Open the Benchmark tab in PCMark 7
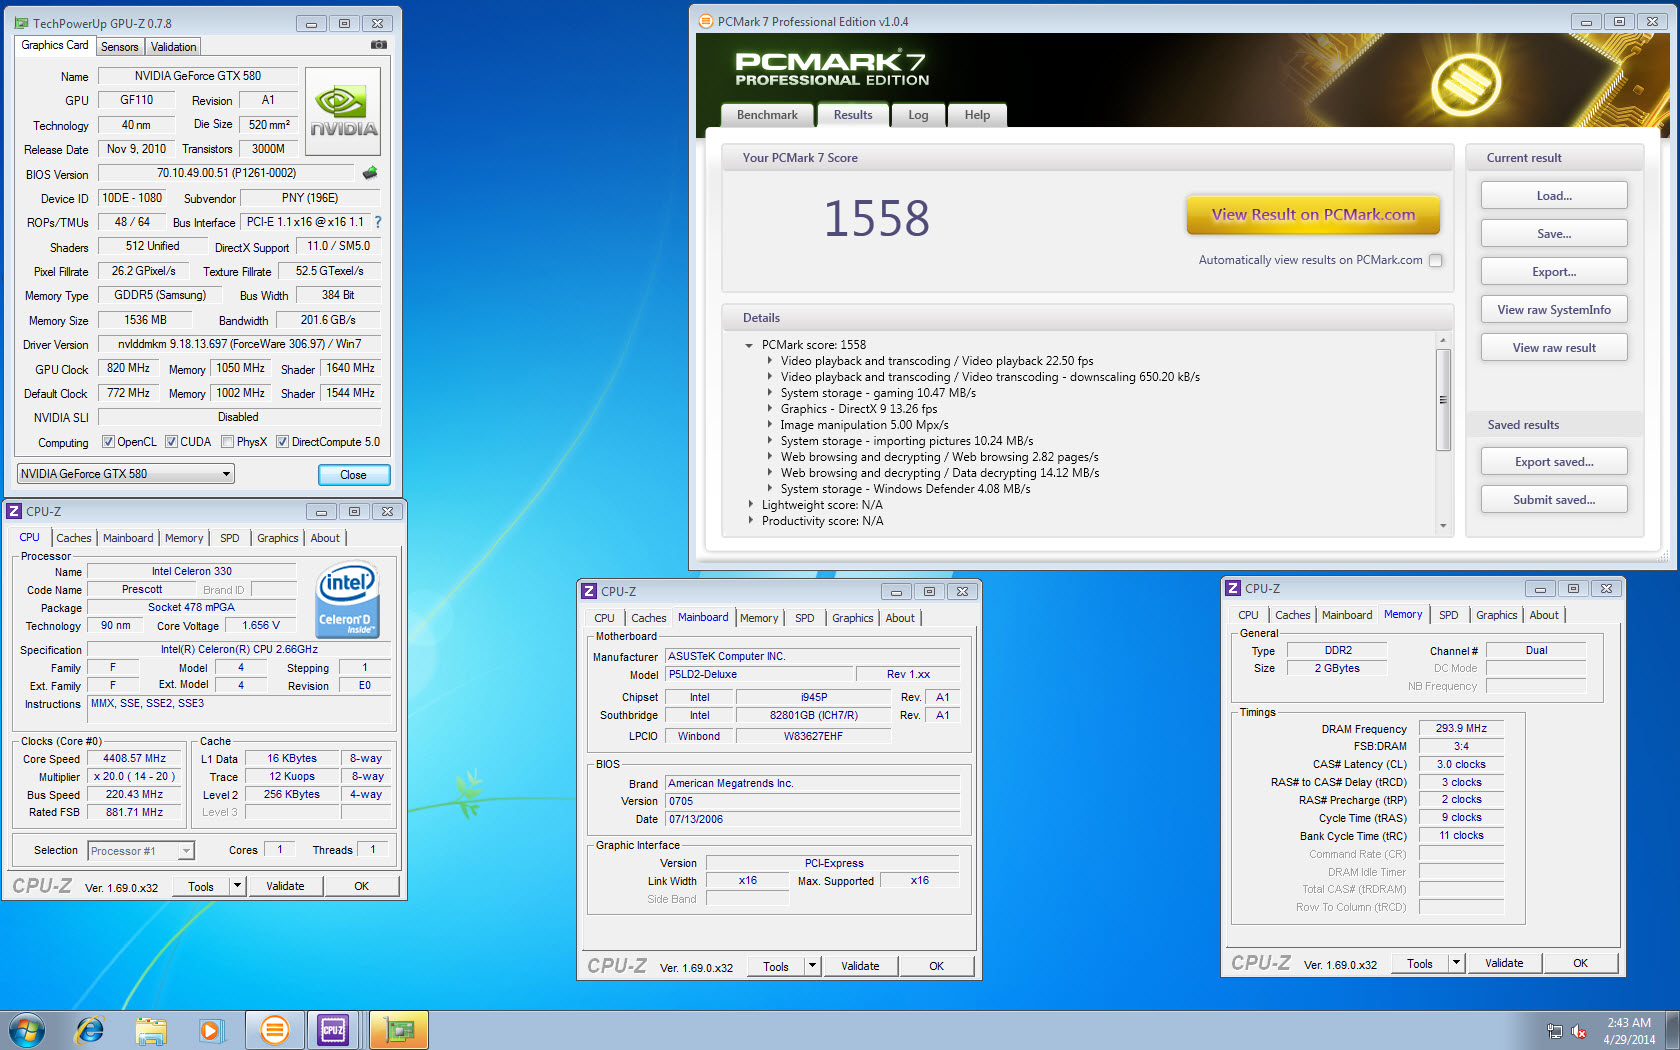Image resolution: width=1680 pixels, height=1050 pixels. pyautogui.click(x=767, y=115)
